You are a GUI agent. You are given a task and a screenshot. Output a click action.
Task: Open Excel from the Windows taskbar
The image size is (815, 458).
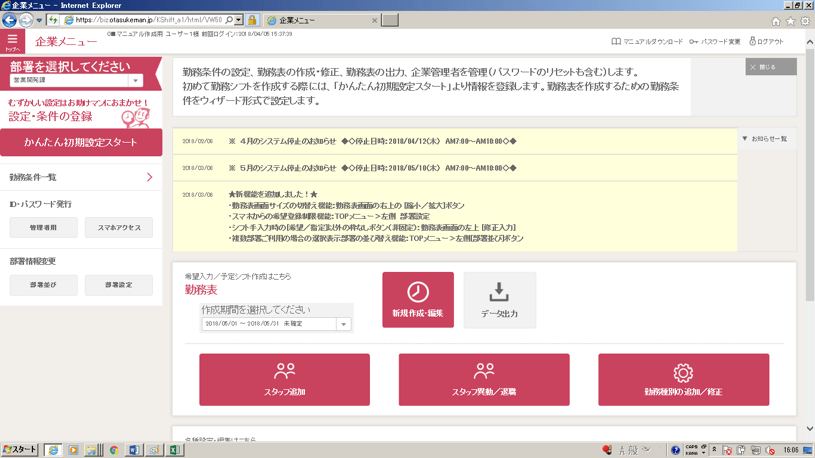point(174,450)
